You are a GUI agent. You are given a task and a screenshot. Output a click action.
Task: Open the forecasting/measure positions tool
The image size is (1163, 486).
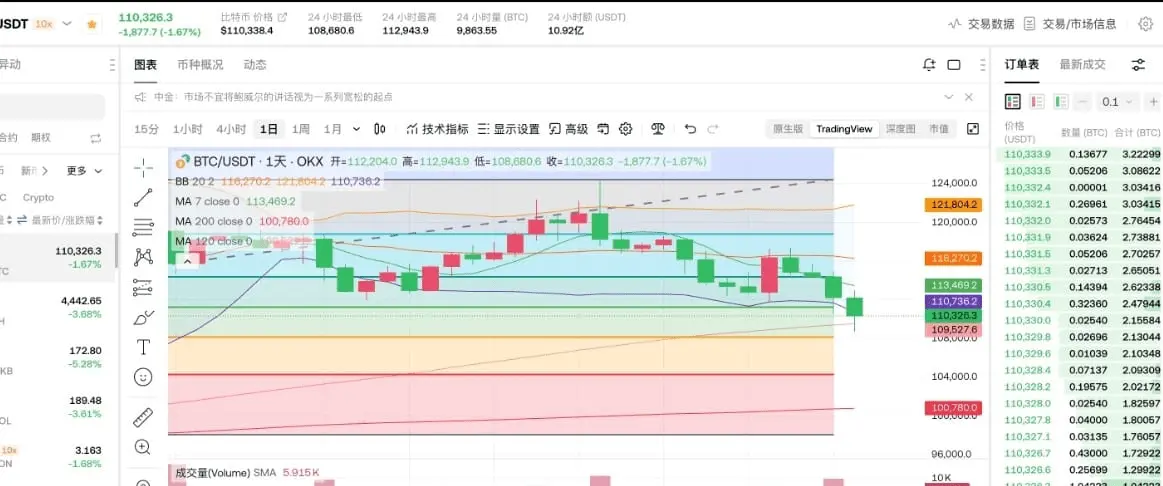(143, 287)
